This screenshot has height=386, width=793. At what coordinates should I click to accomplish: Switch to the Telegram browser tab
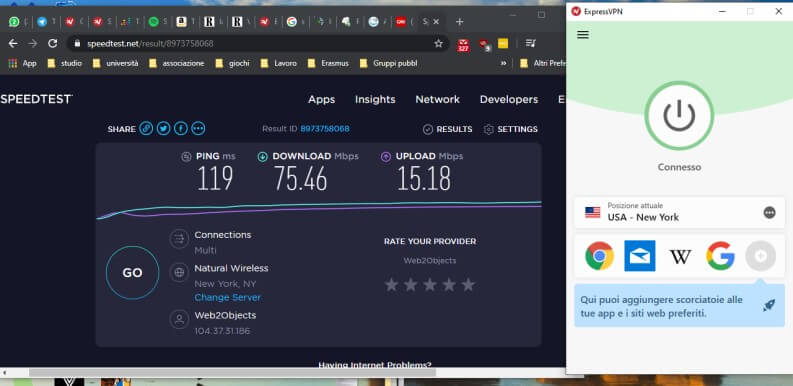point(42,22)
